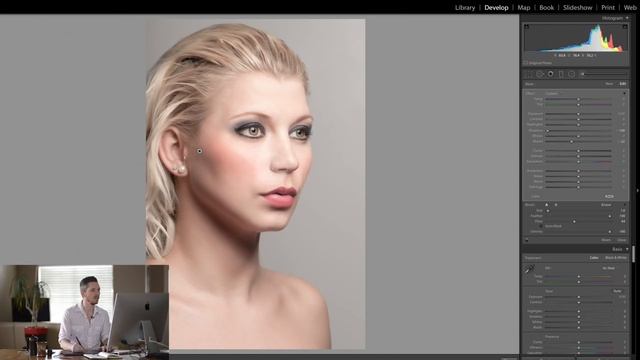
Task: Open the Develop module
Action: tap(496, 7)
